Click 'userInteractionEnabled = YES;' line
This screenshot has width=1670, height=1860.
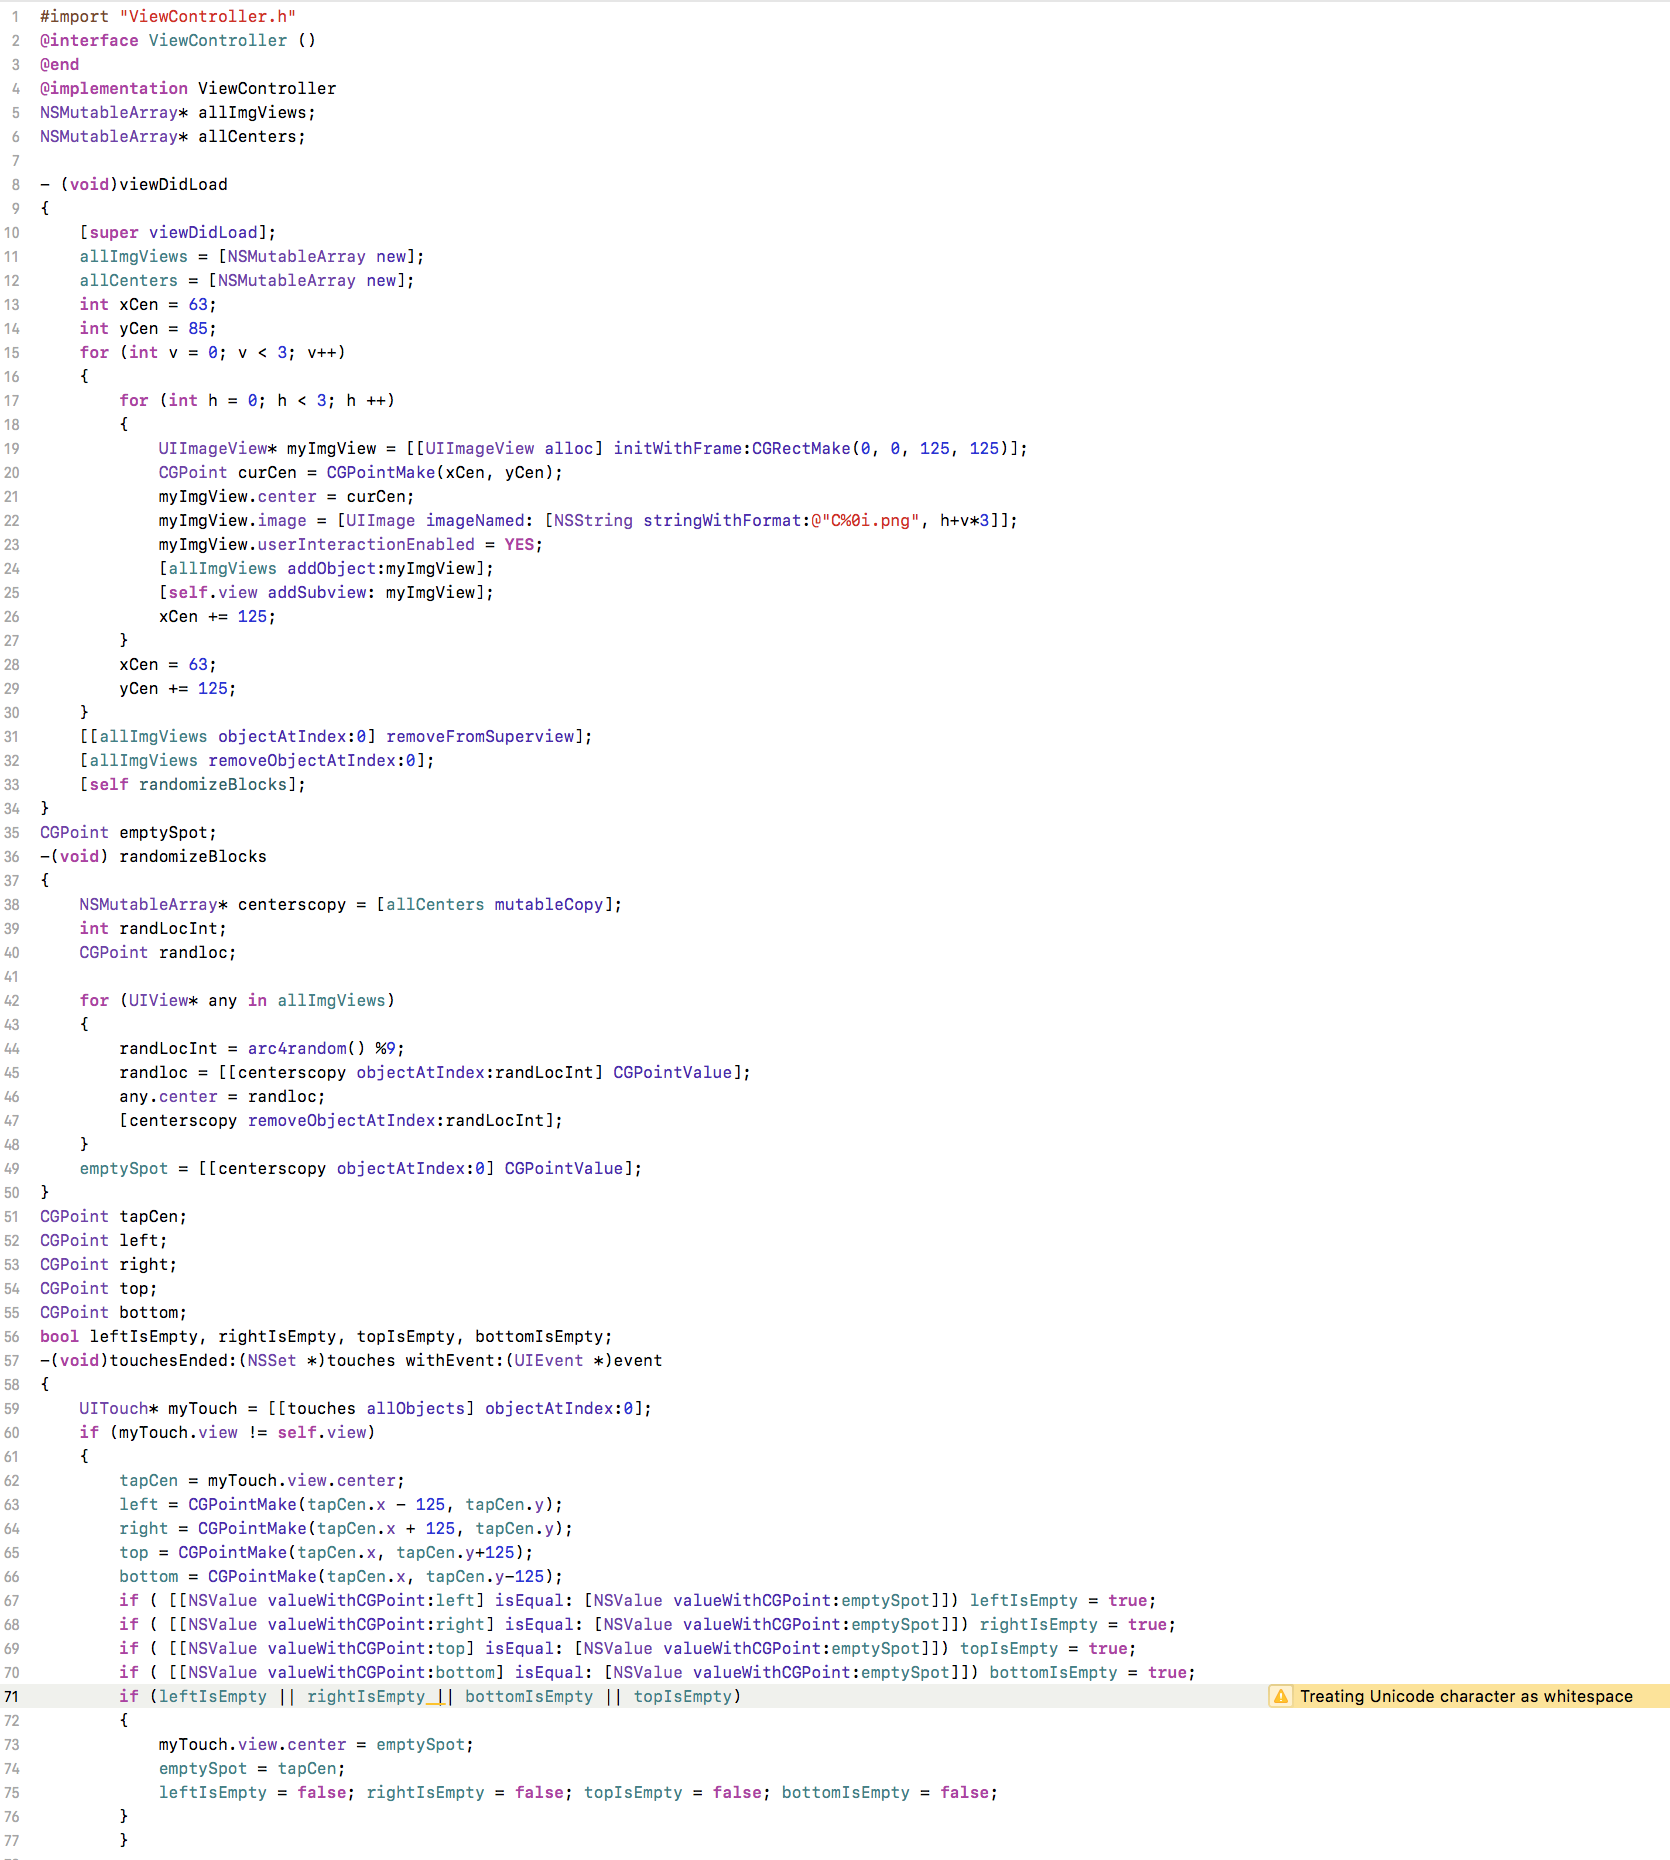point(400,544)
